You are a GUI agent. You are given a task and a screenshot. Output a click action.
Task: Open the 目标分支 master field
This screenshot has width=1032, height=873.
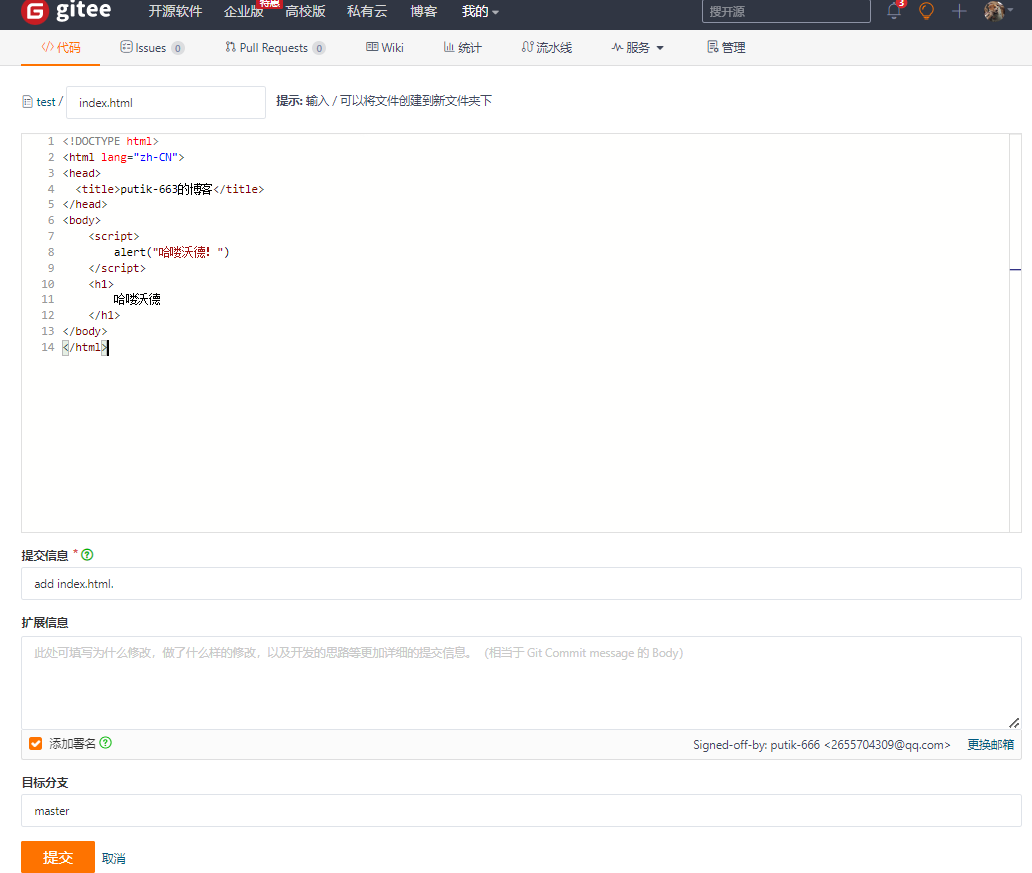520,811
